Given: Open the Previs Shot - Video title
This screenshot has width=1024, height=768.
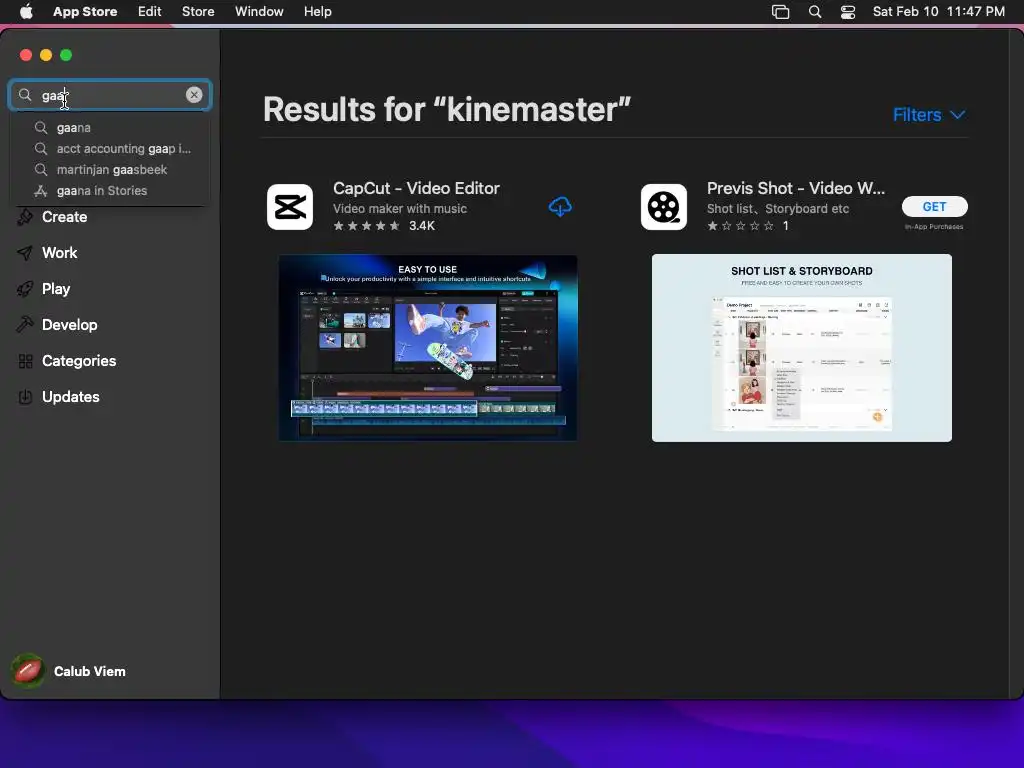Looking at the screenshot, I should pos(795,188).
